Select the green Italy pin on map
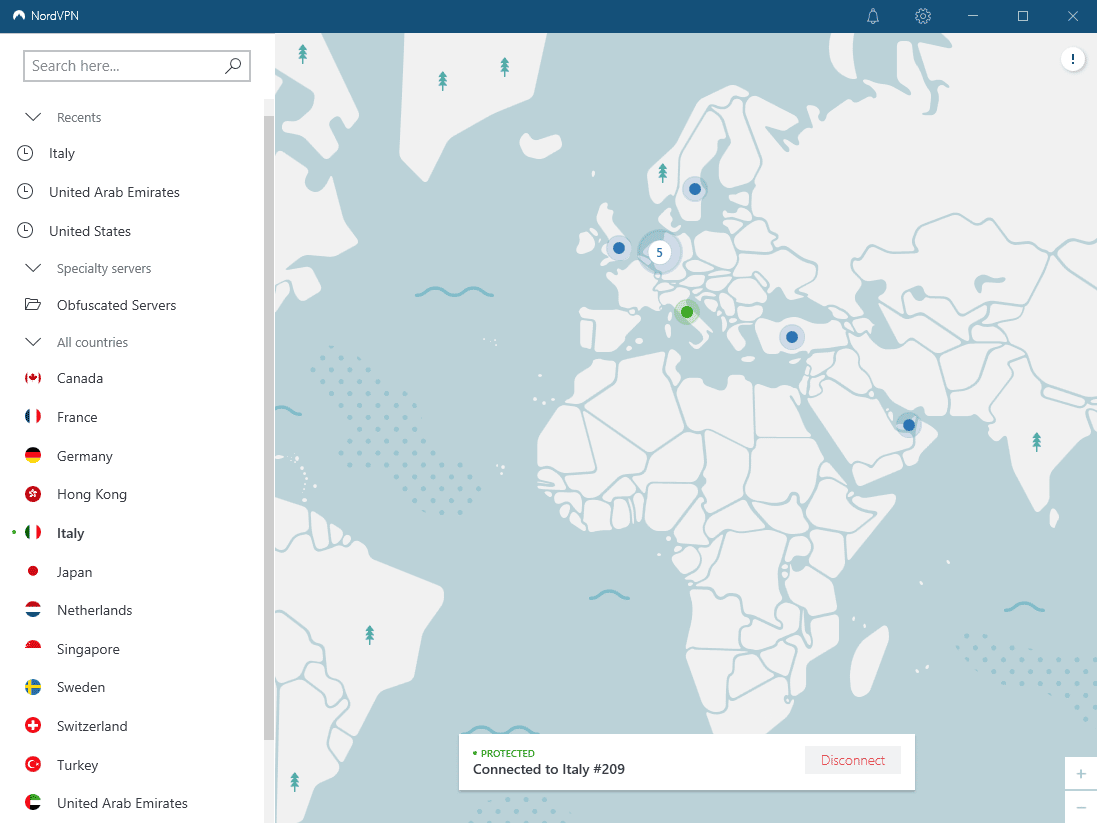Image resolution: width=1097 pixels, height=823 pixels. (x=686, y=311)
